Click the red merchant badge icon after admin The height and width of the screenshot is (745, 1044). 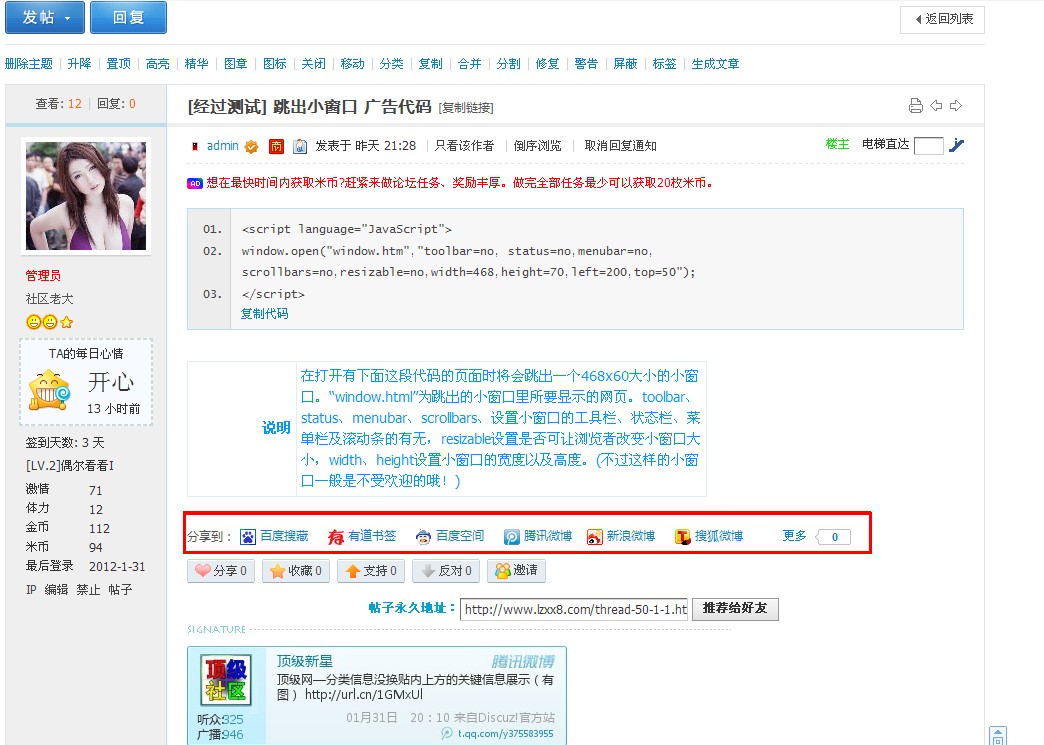(x=276, y=146)
